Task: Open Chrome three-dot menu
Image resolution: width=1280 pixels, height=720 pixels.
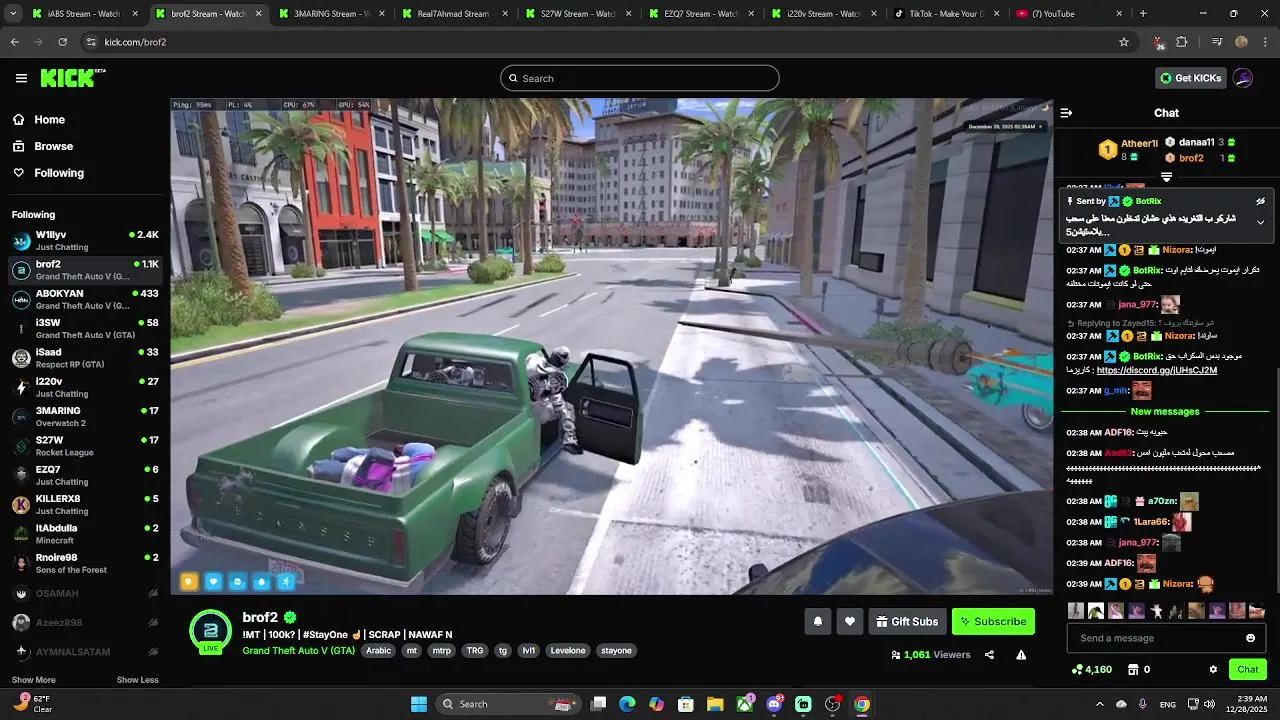Action: point(1265,42)
